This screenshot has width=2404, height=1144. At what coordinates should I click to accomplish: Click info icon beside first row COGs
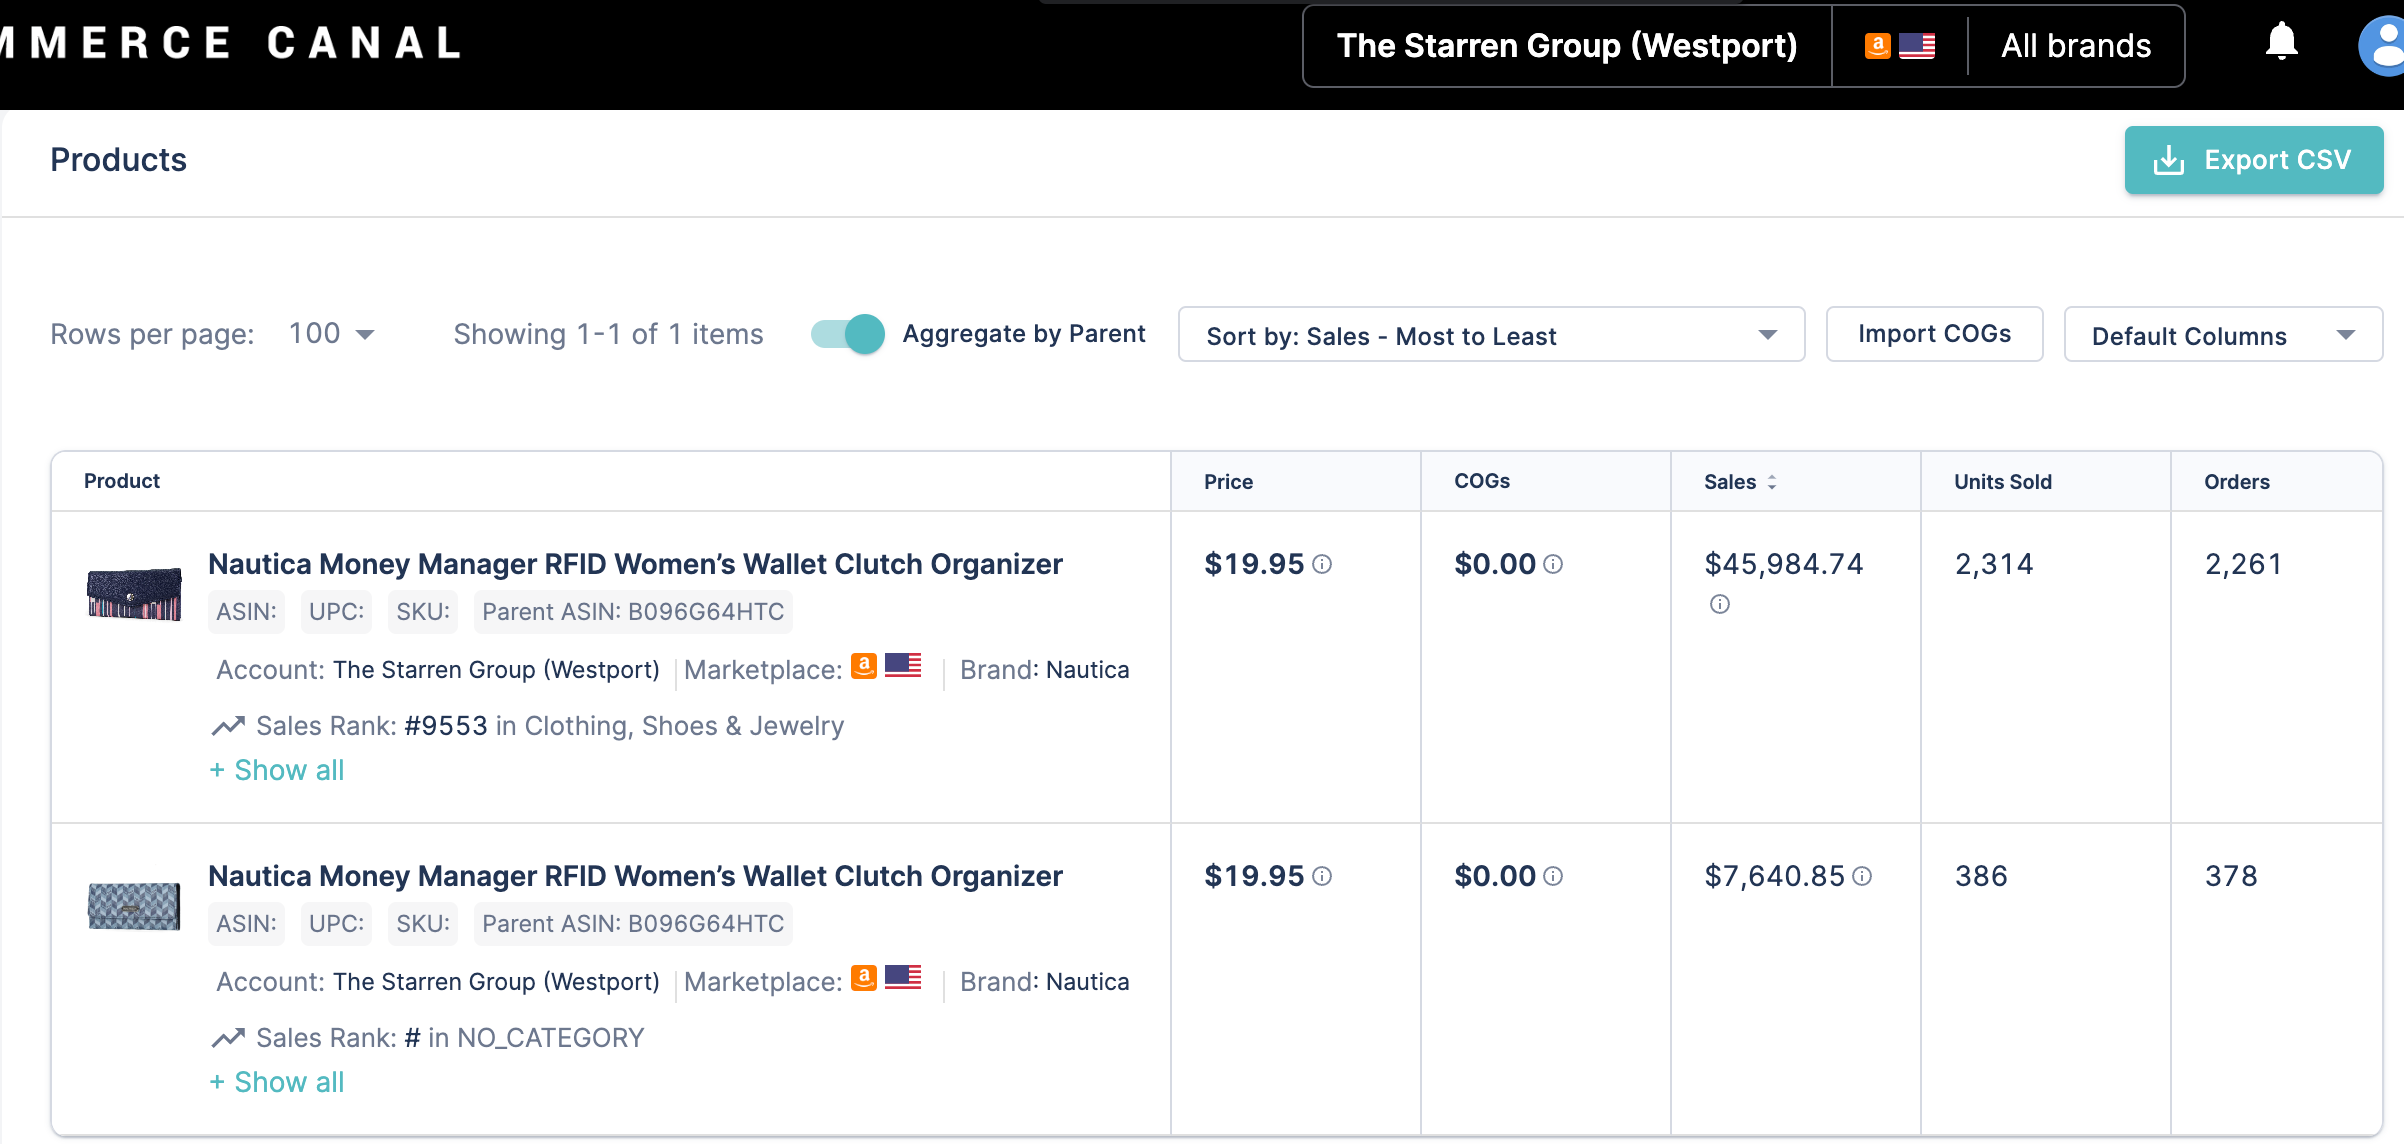(x=1553, y=565)
